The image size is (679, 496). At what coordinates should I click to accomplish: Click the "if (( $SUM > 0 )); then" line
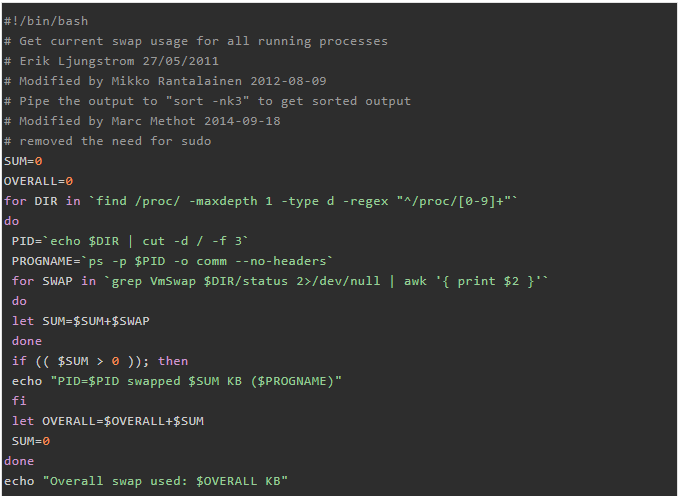[x=100, y=361]
